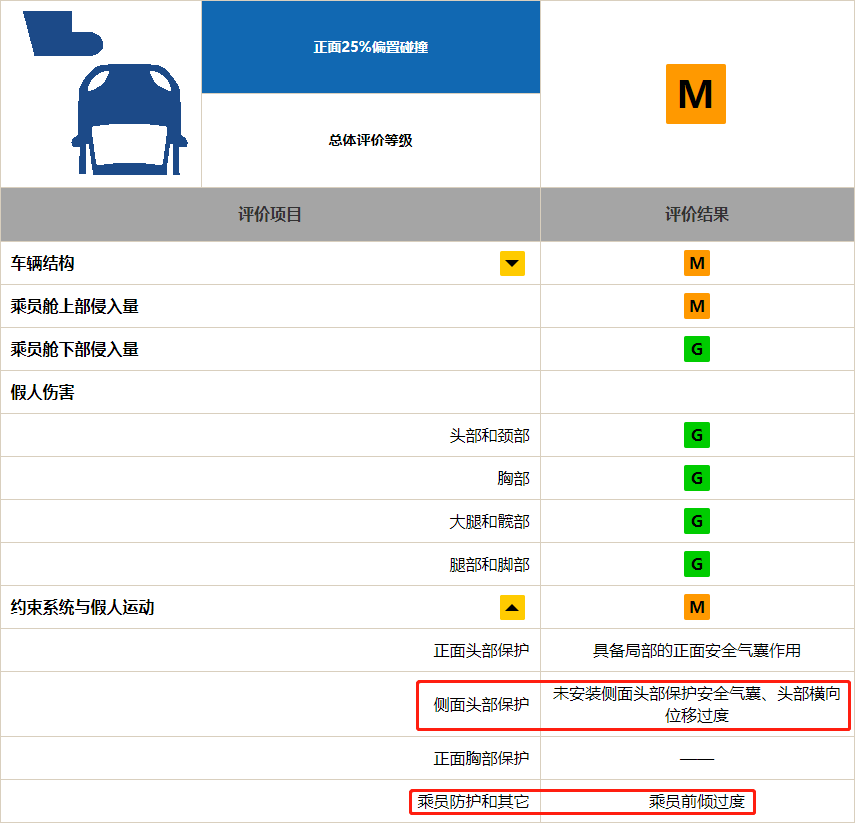This screenshot has height=824, width=855.
Task: Click the dash result for 正面胸部保护
Action: 697,759
